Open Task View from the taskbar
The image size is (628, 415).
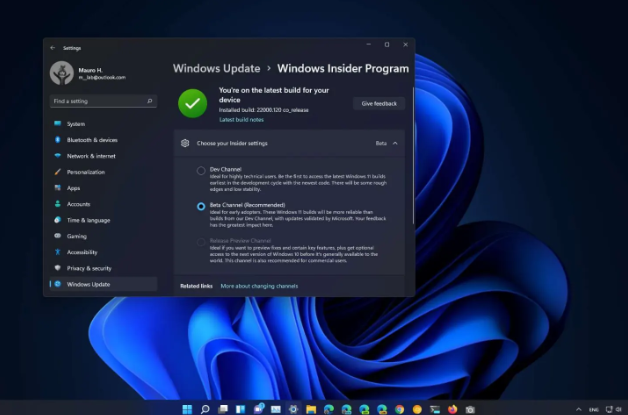click(x=223, y=409)
